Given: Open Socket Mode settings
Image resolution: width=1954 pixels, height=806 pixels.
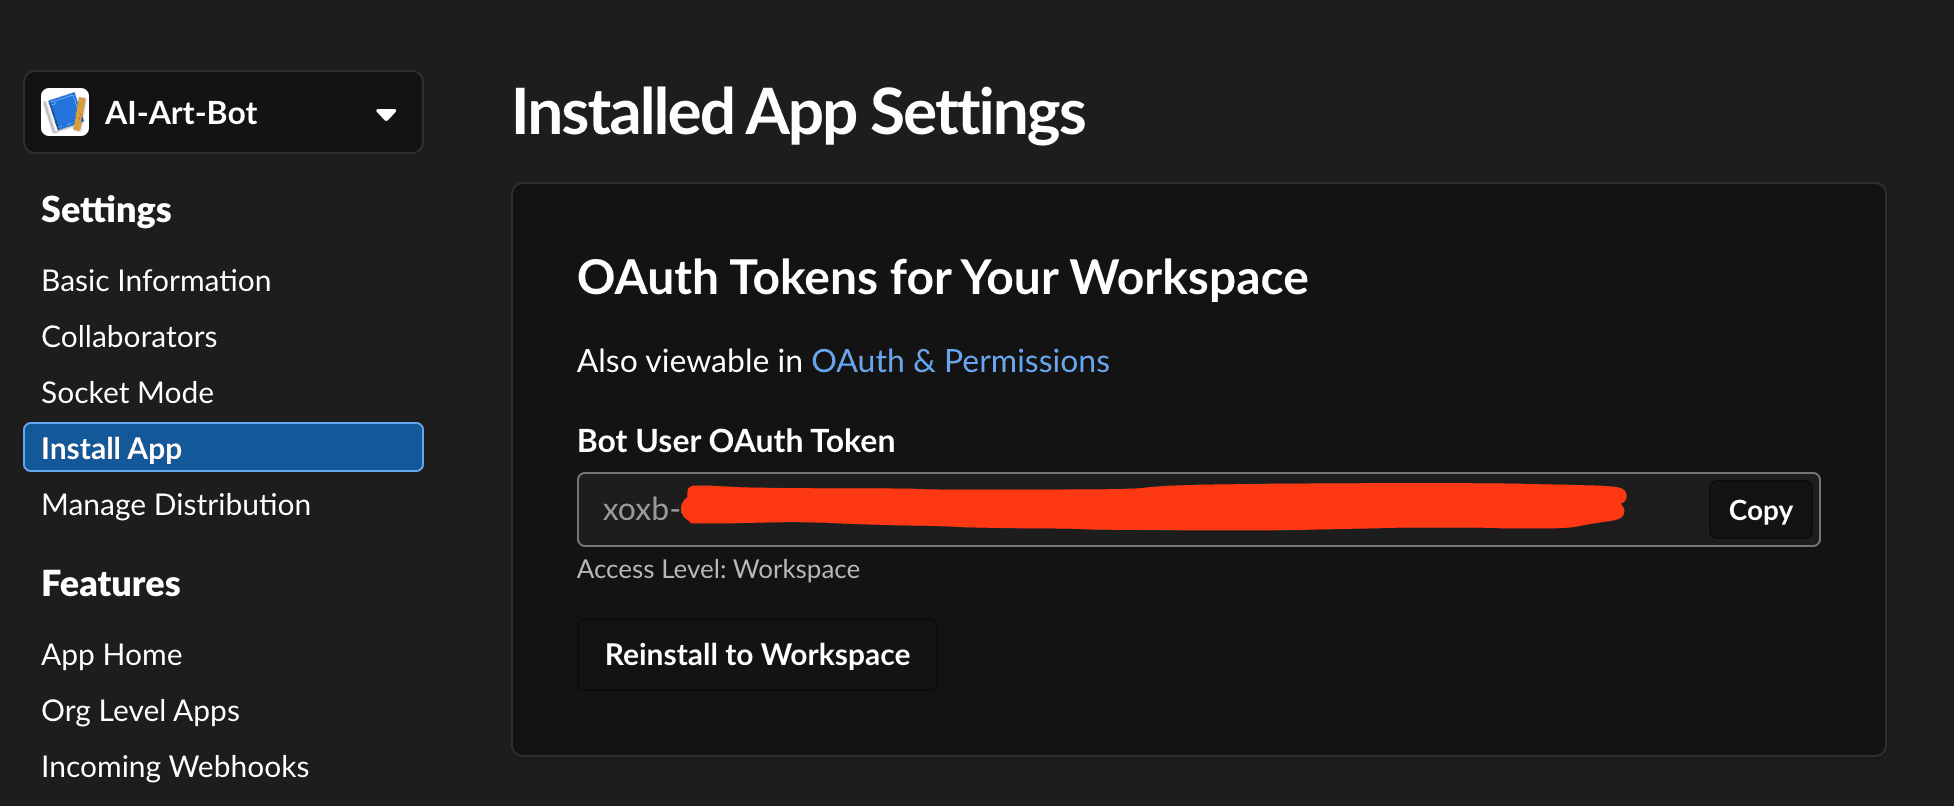Looking at the screenshot, I should [127, 393].
